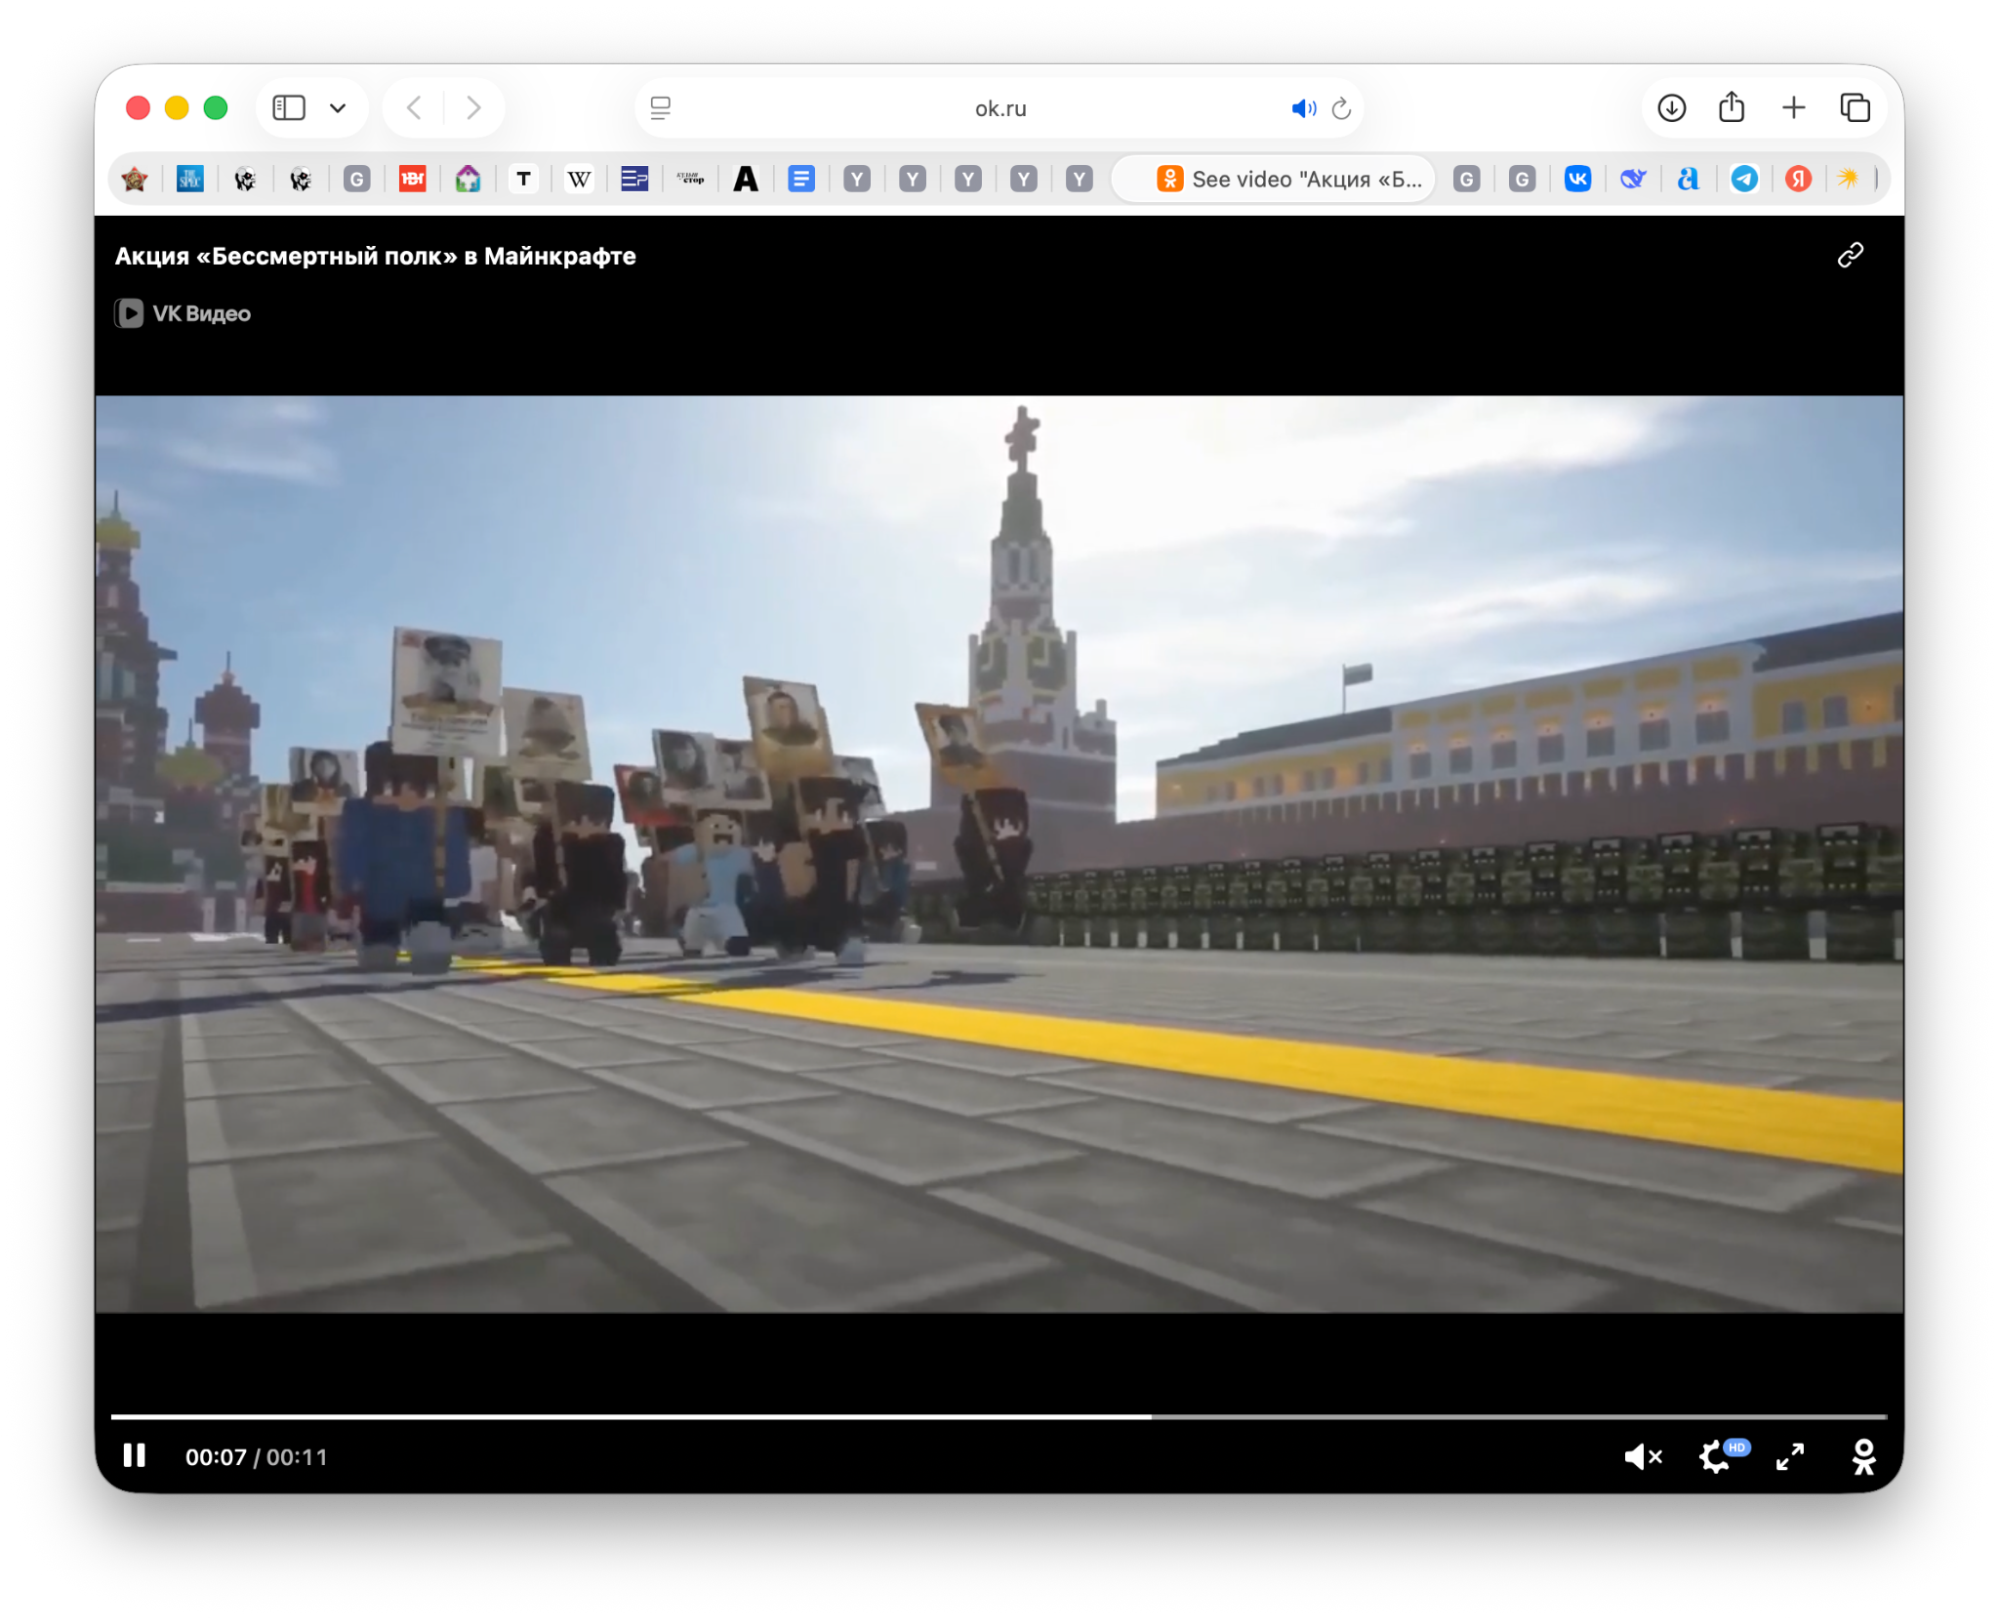
Task: Select the active See video tab
Action: click(x=1274, y=179)
